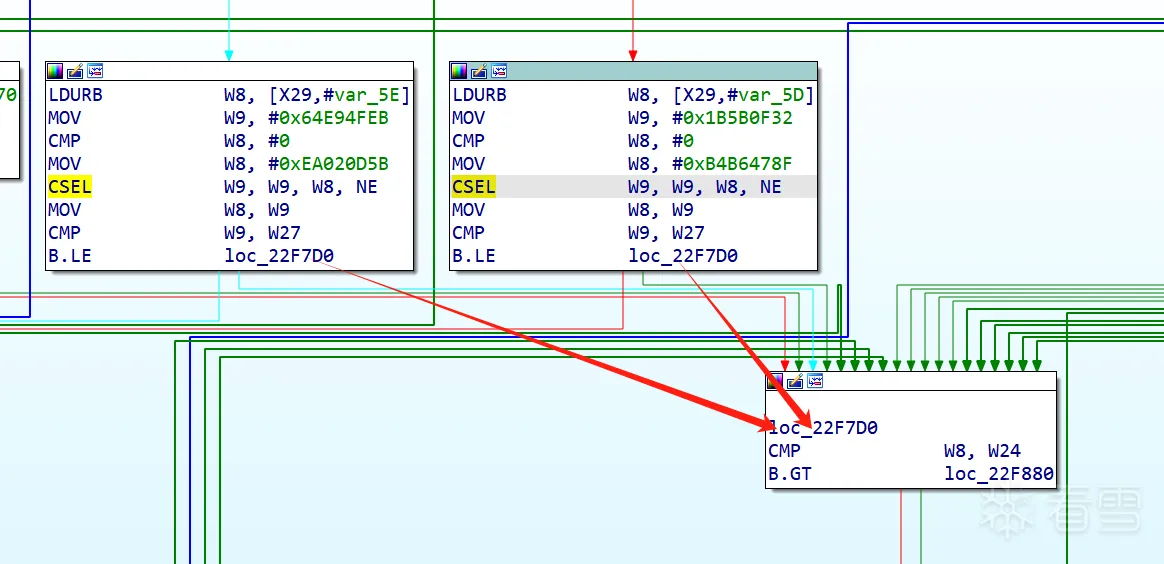Open node color picker in loc_22F7D0 block
Viewport: 1164px width, 564px height.
click(x=774, y=381)
